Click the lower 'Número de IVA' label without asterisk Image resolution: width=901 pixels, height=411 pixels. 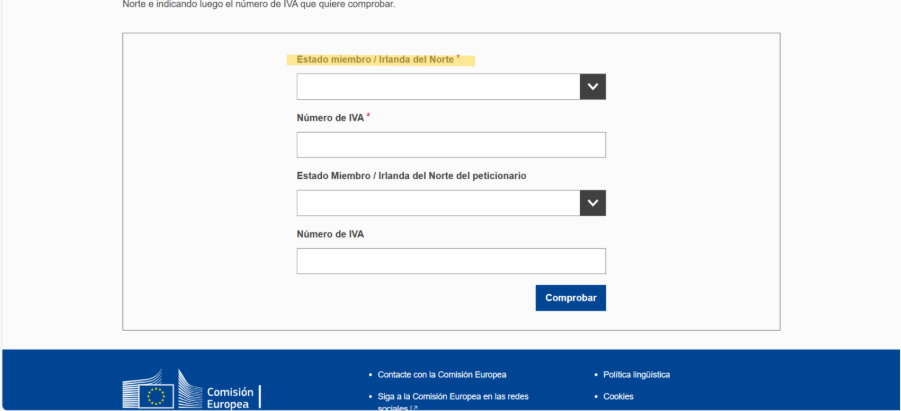330,235
